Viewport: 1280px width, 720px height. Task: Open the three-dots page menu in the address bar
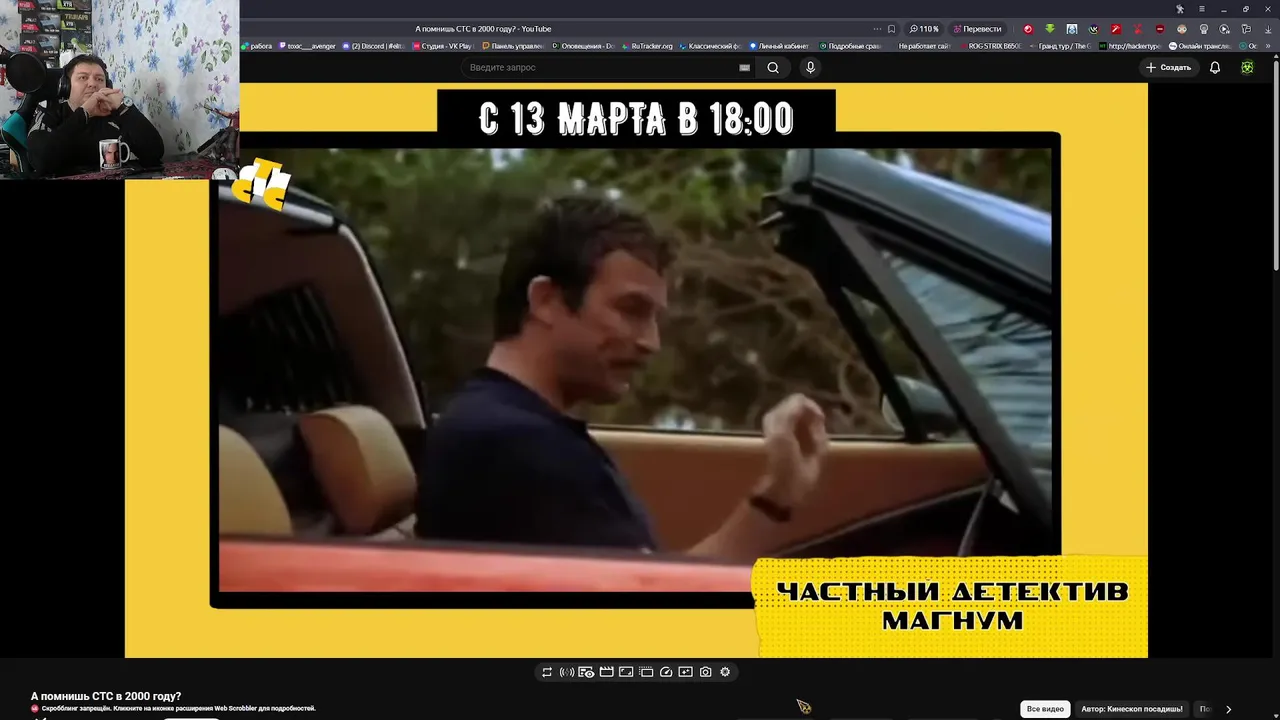pos(877,29)
